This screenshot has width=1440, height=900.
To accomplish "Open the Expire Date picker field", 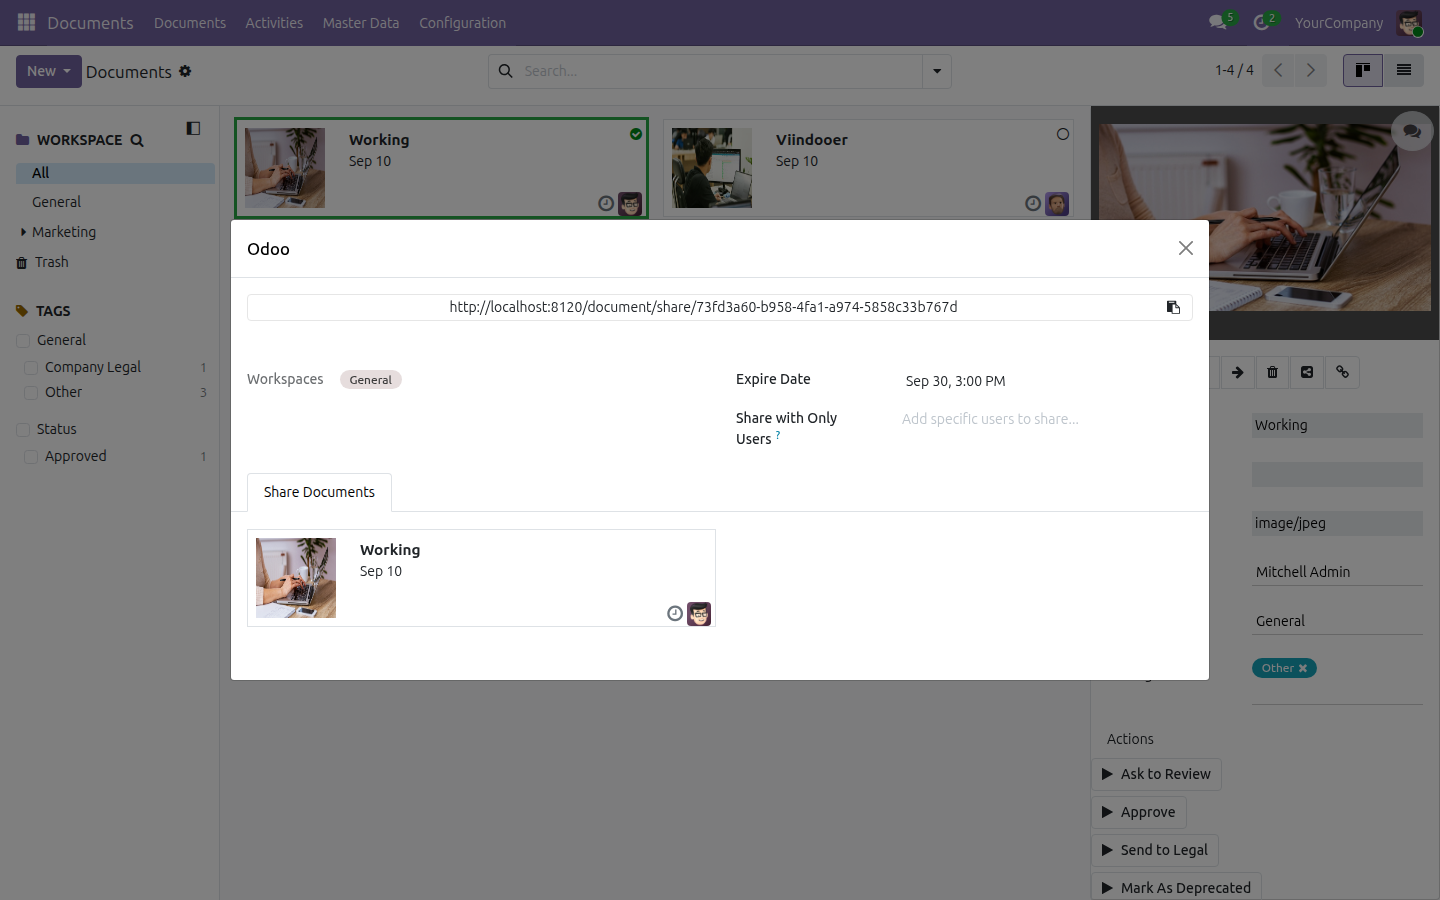I will 1047,381.
